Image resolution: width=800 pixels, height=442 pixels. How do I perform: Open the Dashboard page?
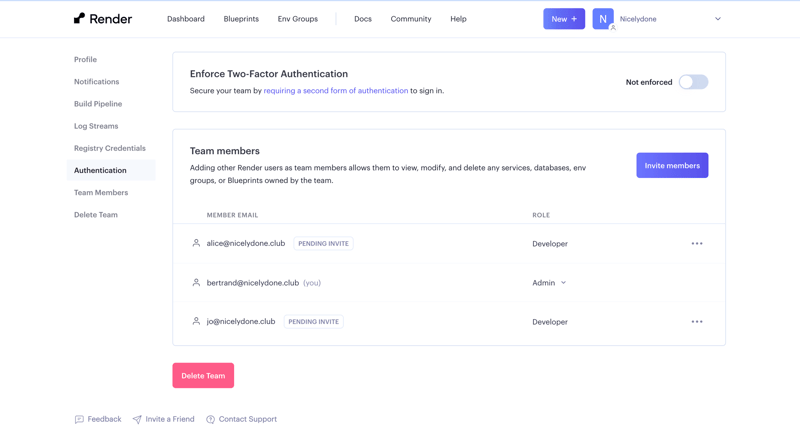(186, 19)
